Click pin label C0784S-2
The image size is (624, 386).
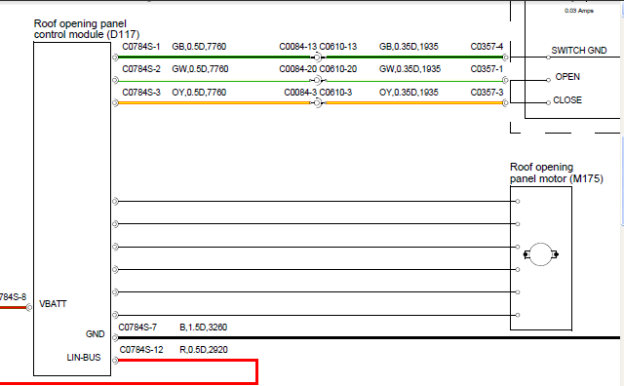pyautogui.click(x=141, y=69)
